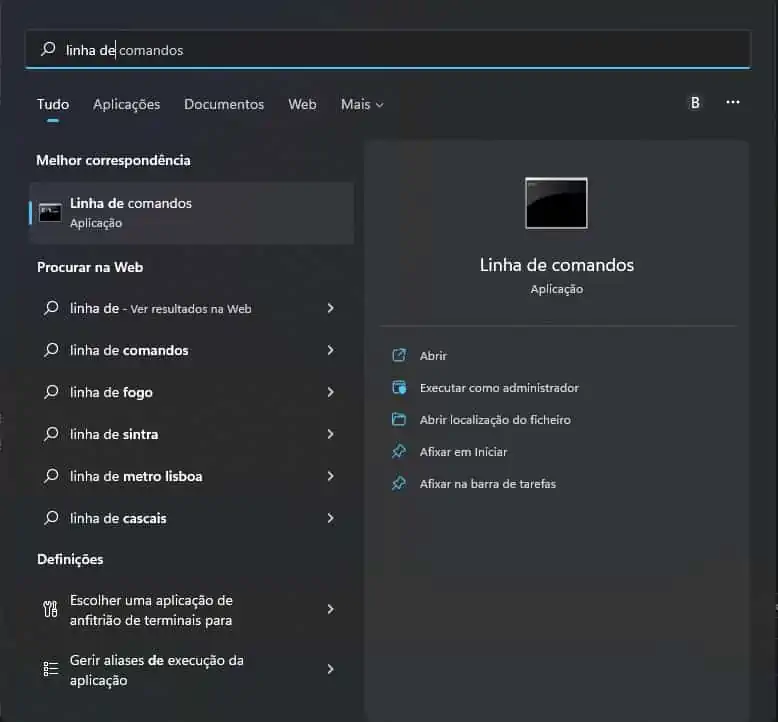Click search icon beside 'linha de metro lisboa'
Image resolution: width=778 pixels, height=722 pixels.
[51, 476]
